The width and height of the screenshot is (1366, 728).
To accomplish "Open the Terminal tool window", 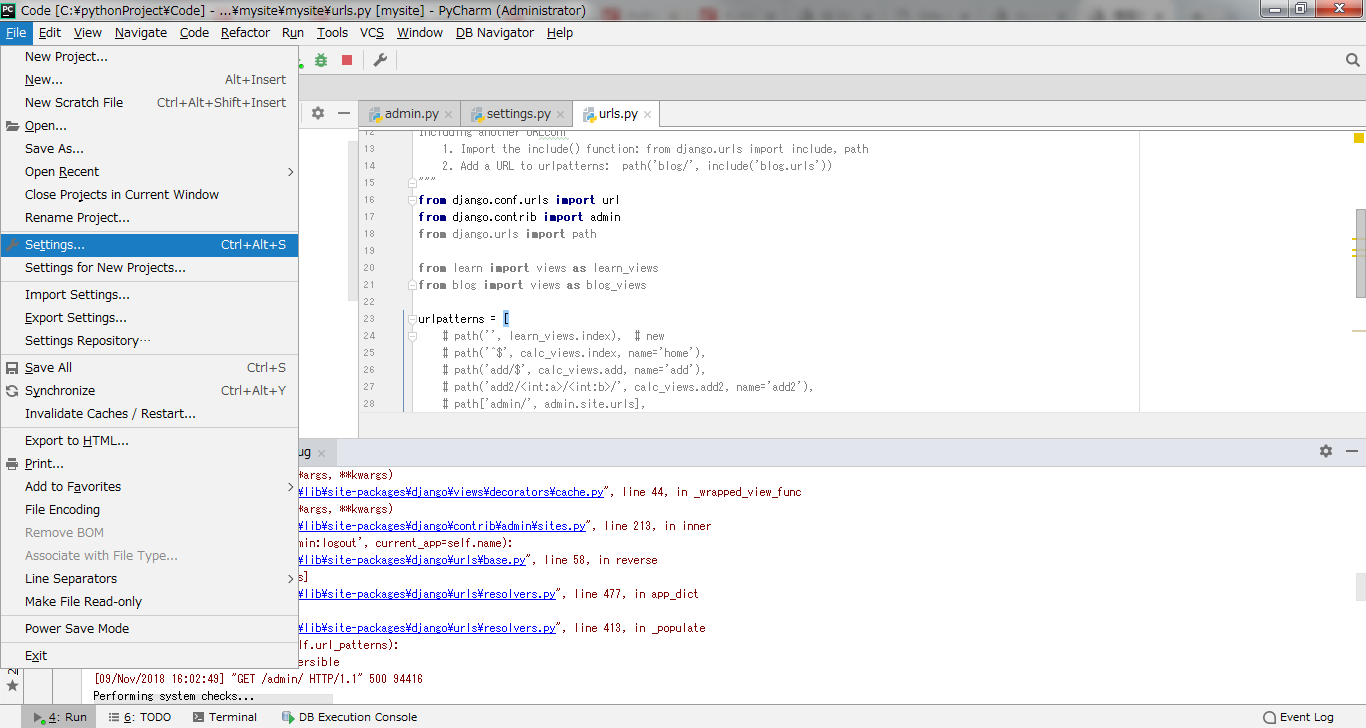I will (225, 717).
